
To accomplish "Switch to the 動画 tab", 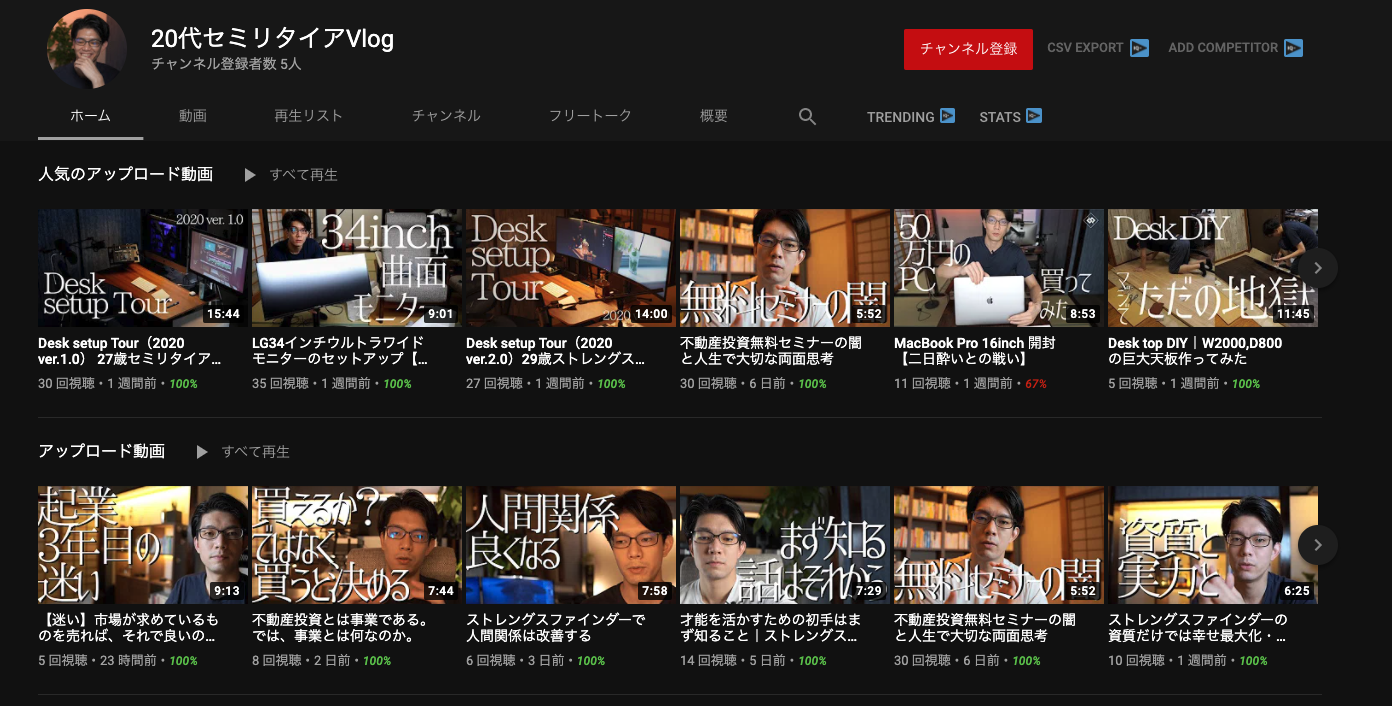I will 193,116.
